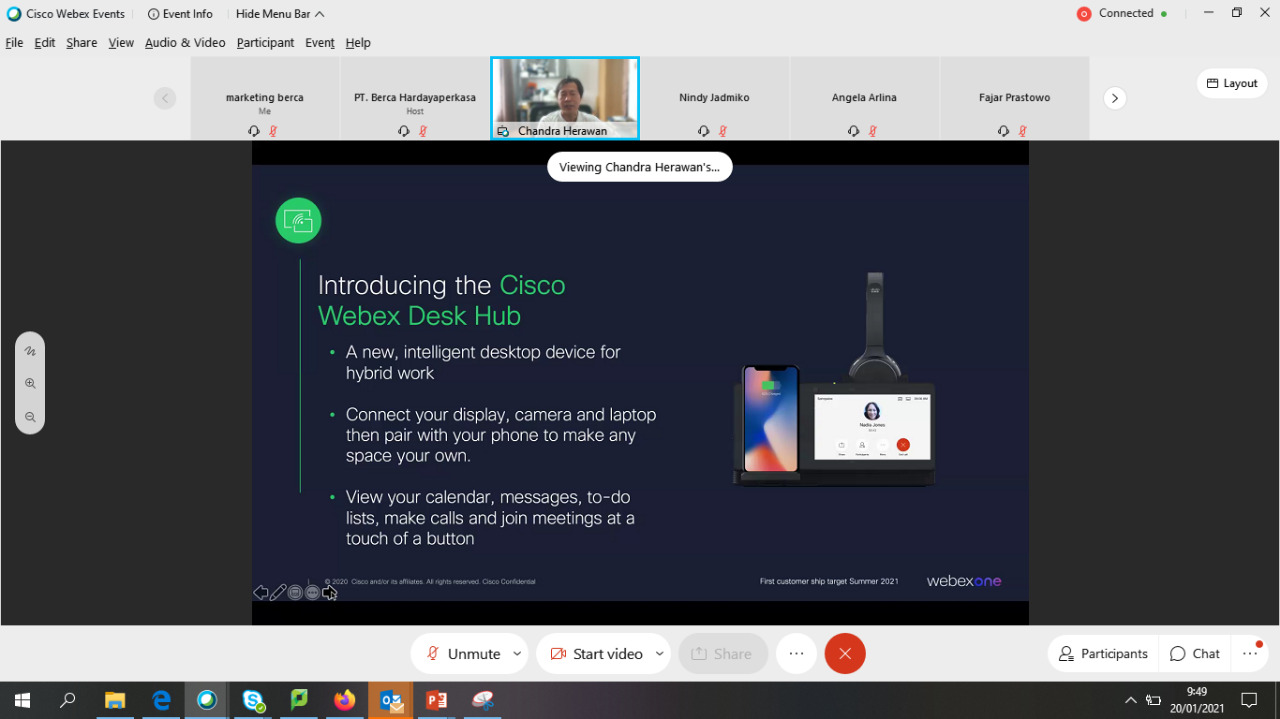
Task: Toggle the Chat panel
Action: (x=1195, y=654)
